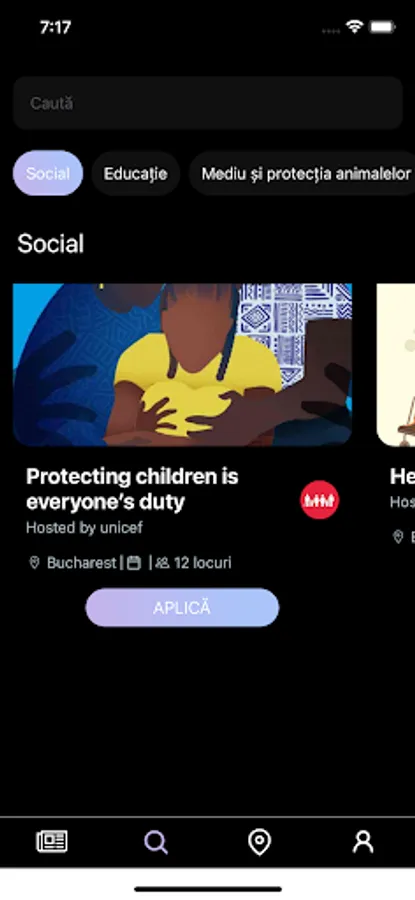Image resolution: width=415 pixels, height=900 pixels.
Task: Click the APLICĂ button
Action: (182, 607)
